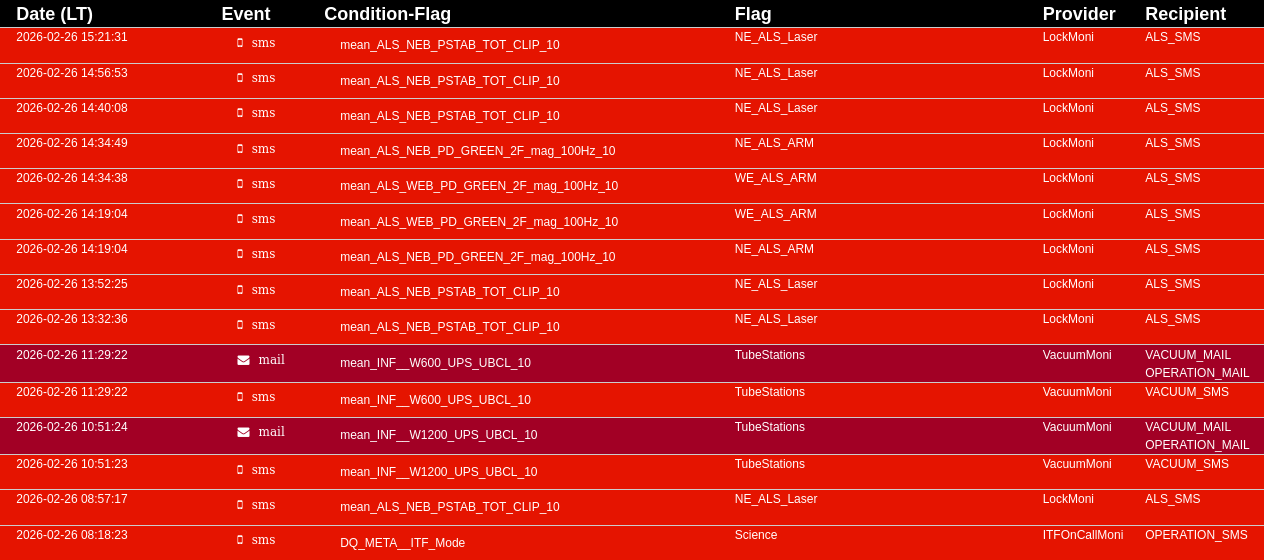
Task: Click the sms phone icon at 15:21:31
Action: tap(240, 43)
